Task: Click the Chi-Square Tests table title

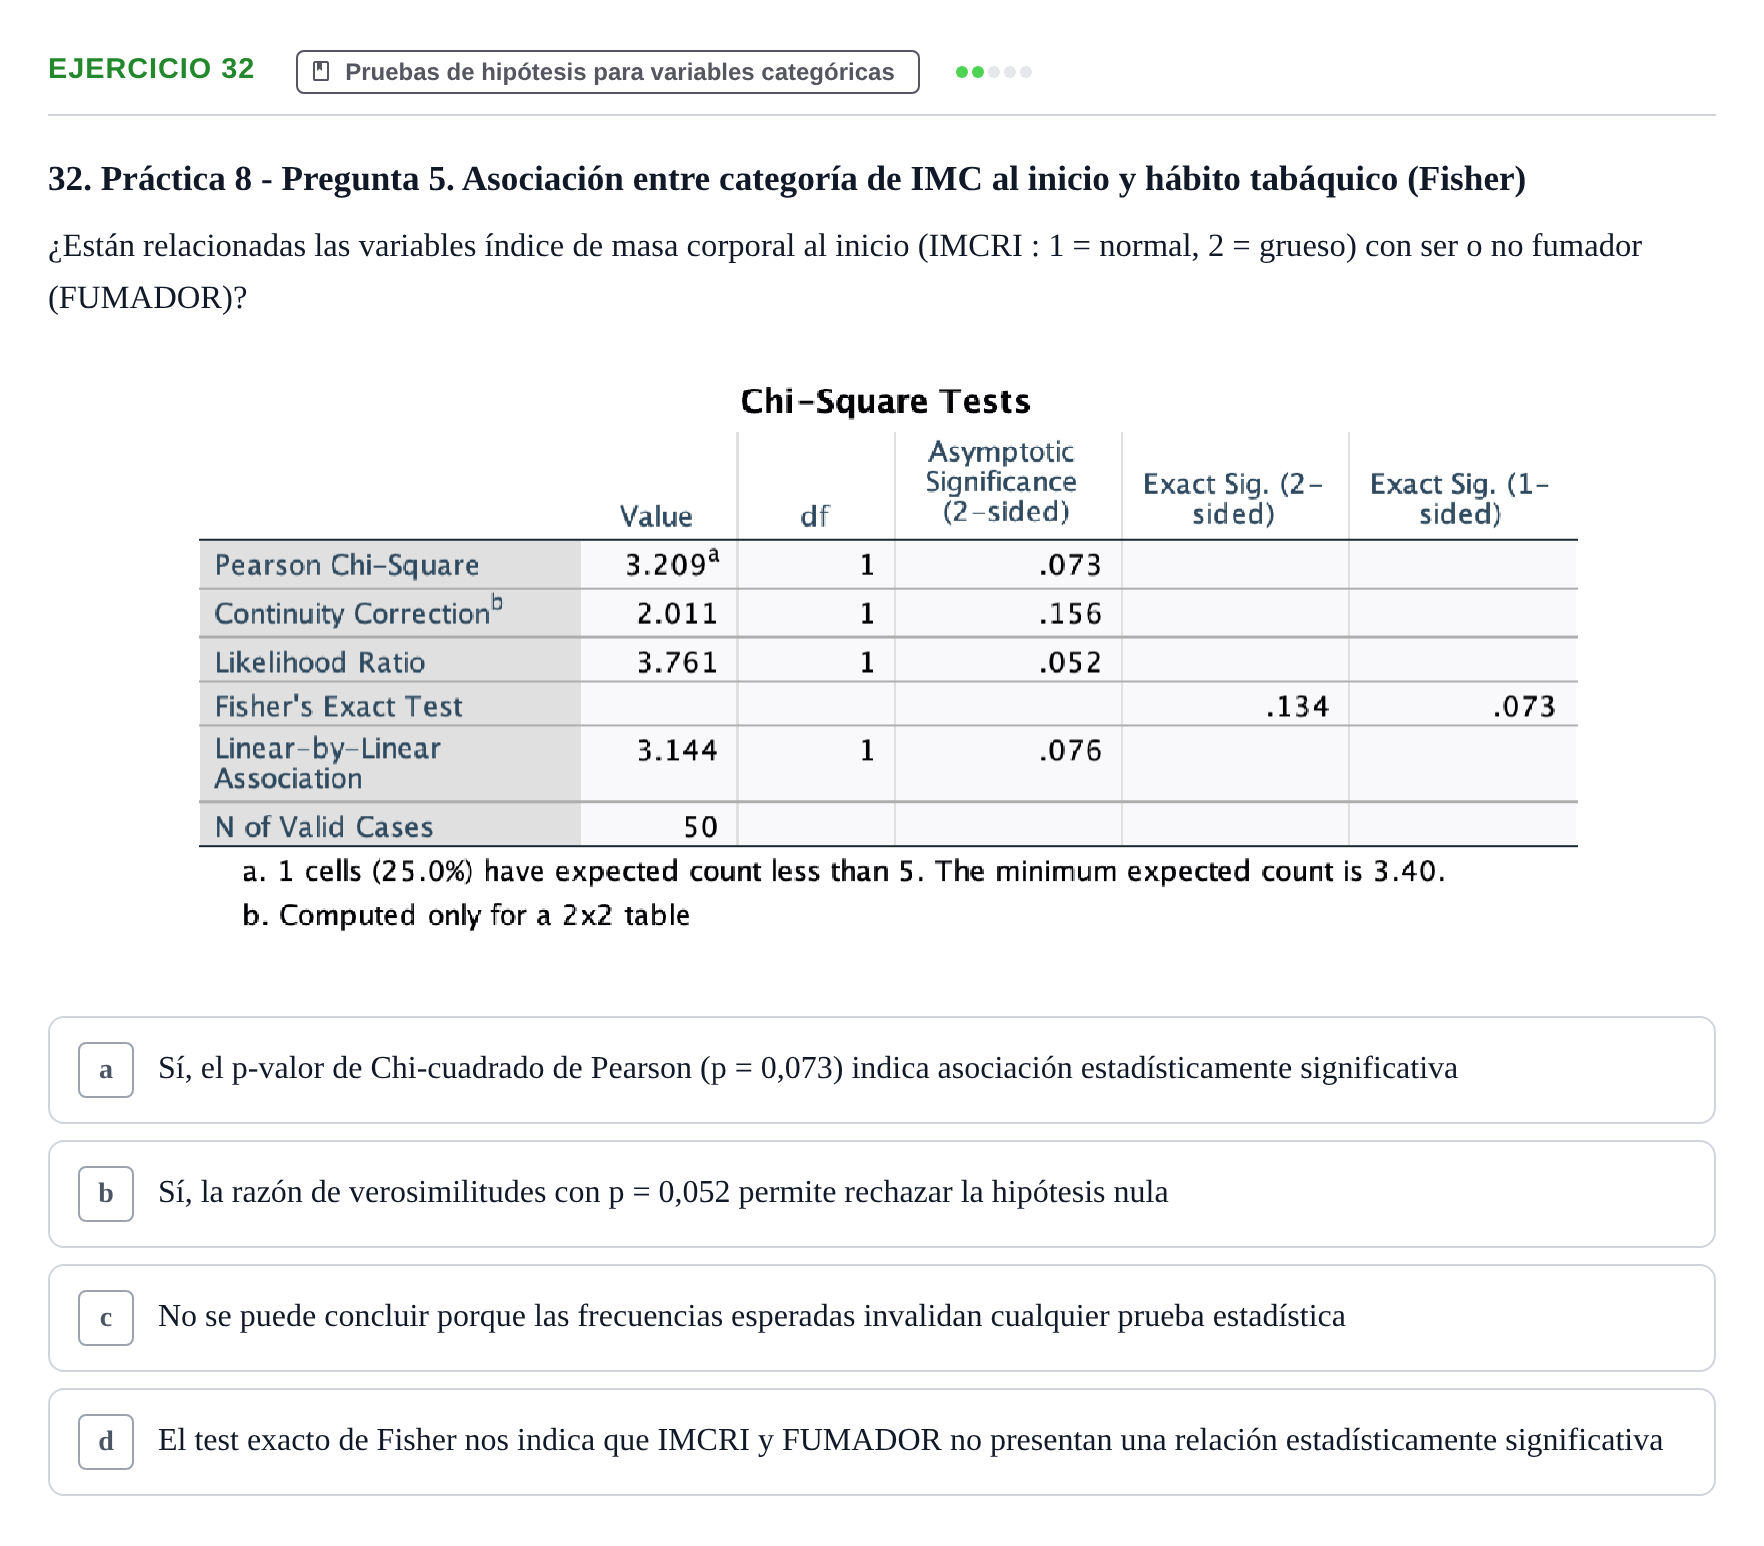Action: 885,401
